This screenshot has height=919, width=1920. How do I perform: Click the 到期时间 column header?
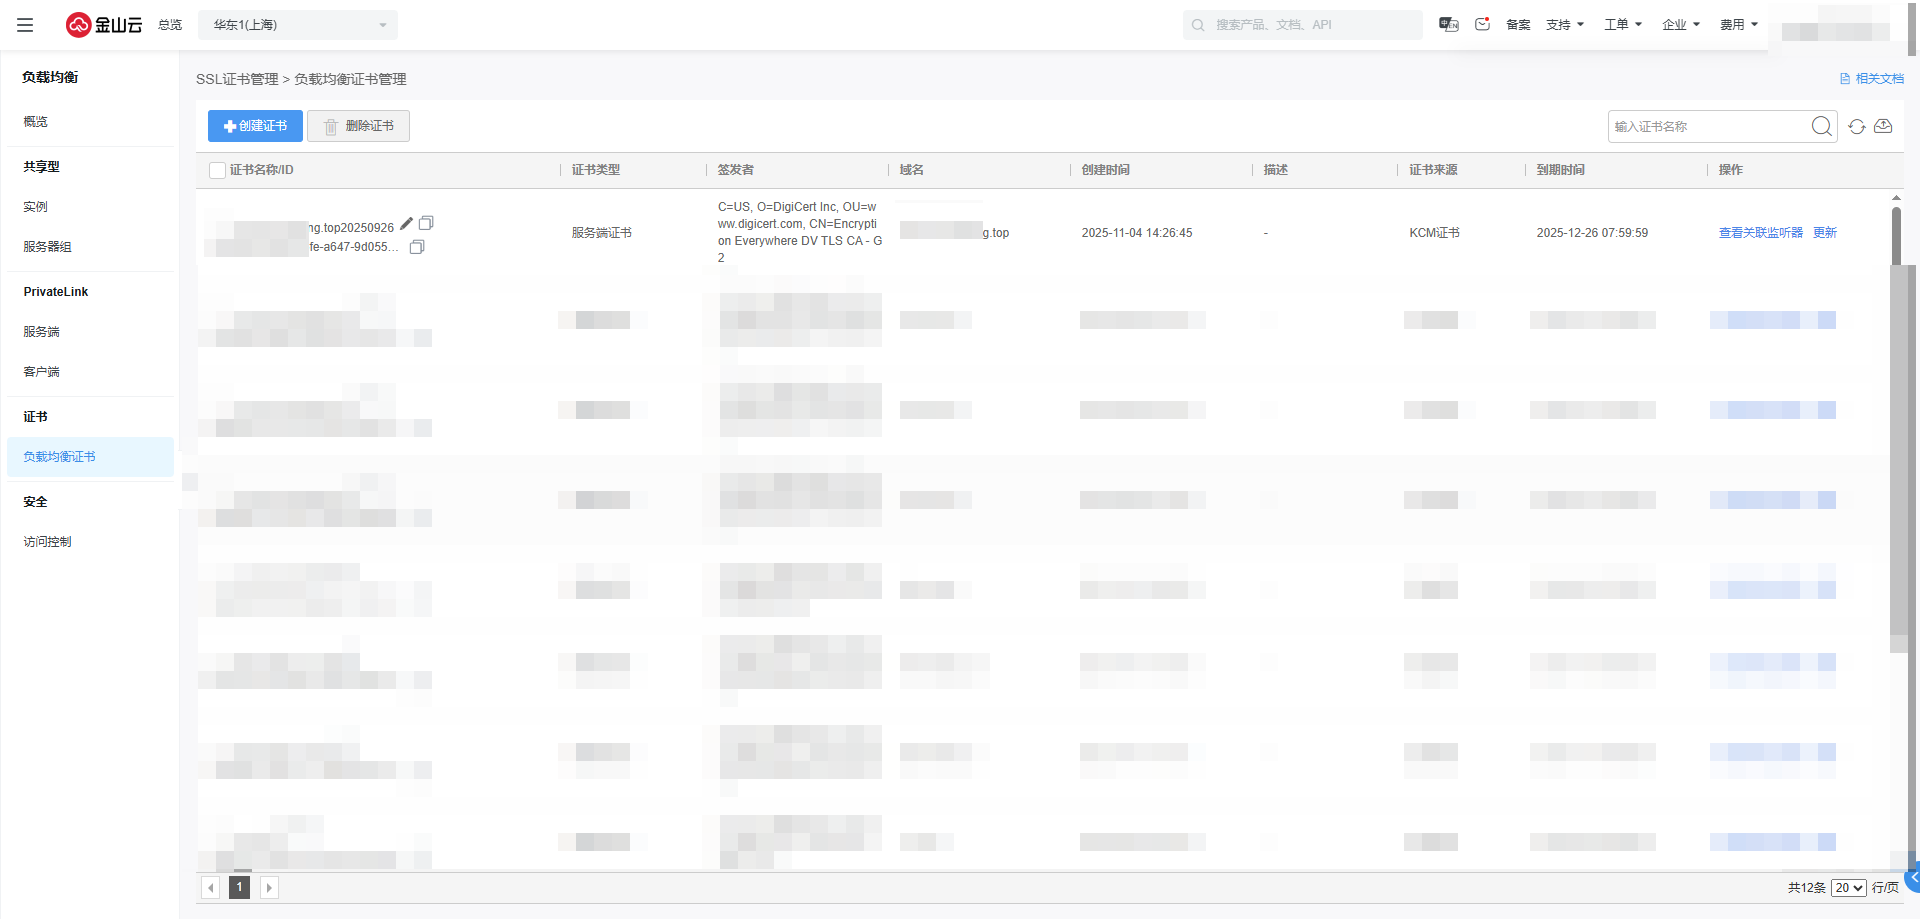point(1561,170)
